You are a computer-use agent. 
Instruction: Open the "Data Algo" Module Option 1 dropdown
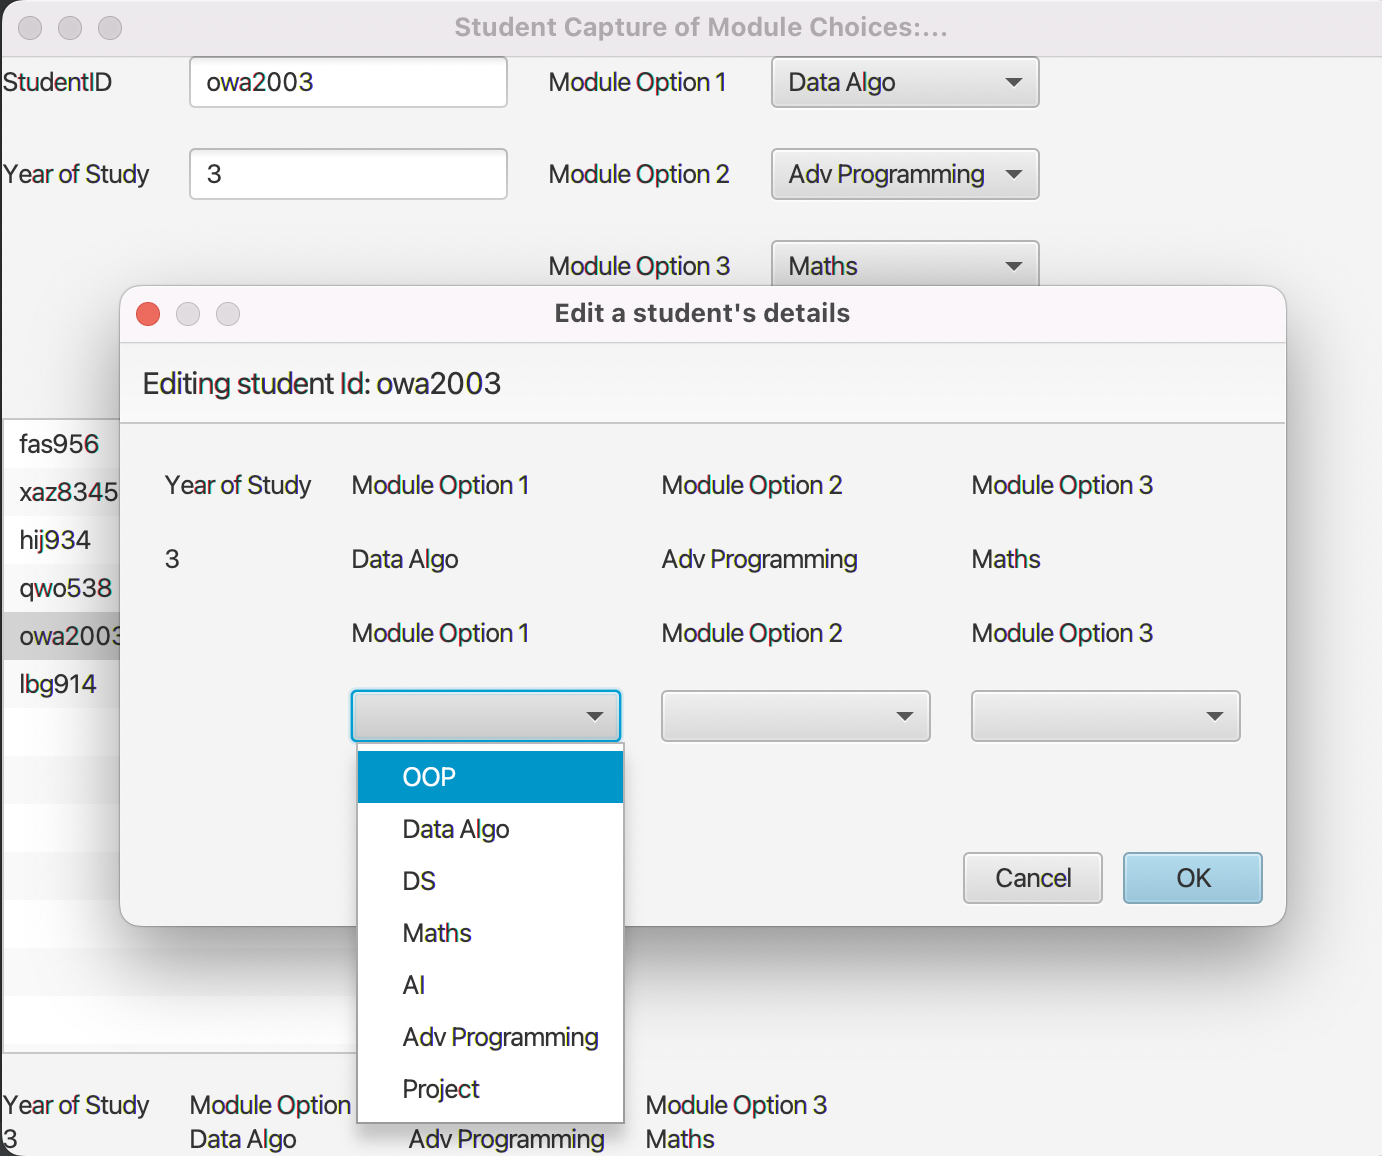click(903, 82)
